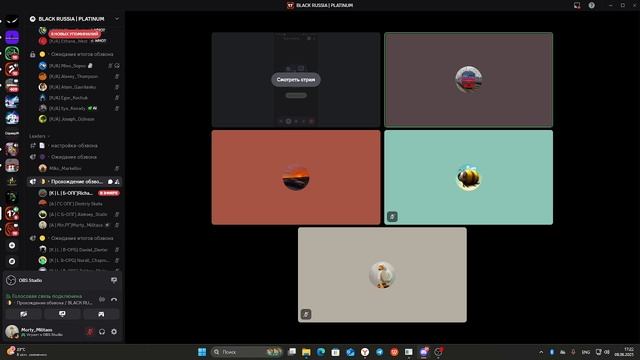Select the duck avatar participant tile
The width and height of the screenshot is (640, 360).
coord(382,275)
